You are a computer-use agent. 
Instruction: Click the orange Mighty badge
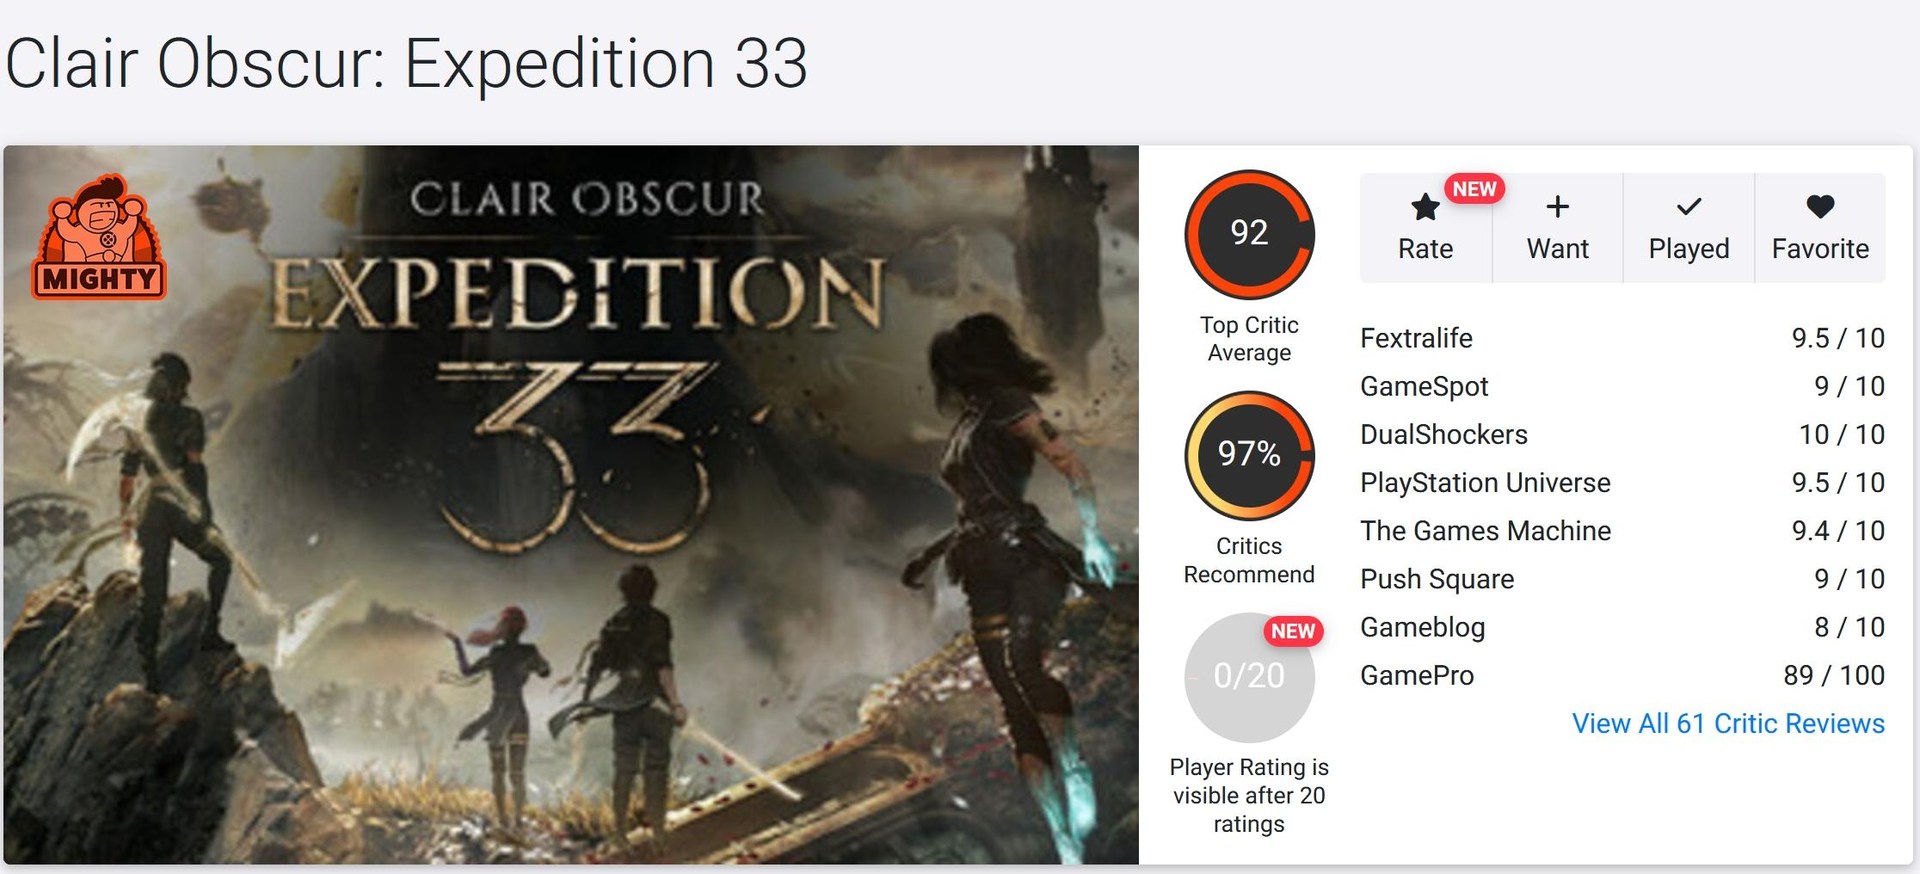click(x=98, y=237)
